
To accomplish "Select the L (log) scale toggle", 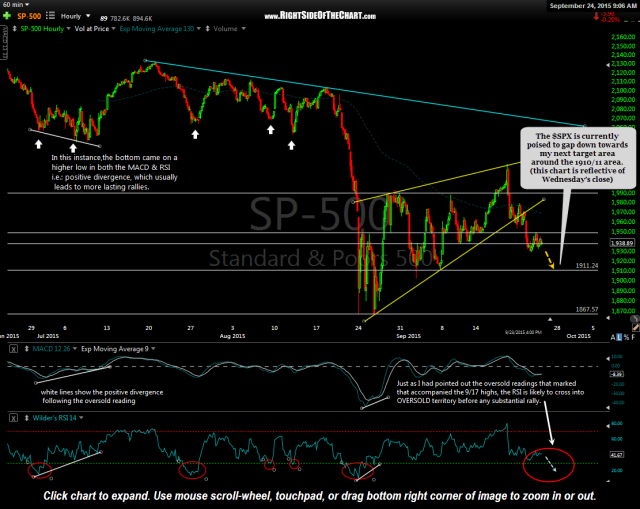I will click(x=619, y=337).
